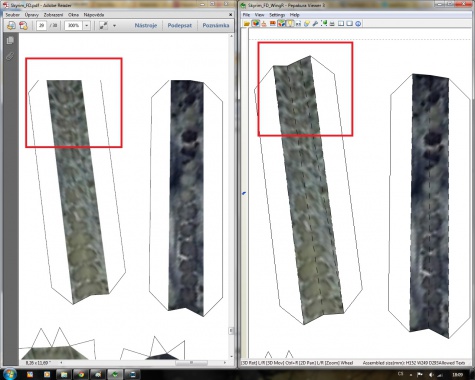Screen dimensions: 475x380
Task: Click the volume speaker icon in system tray
Action: tap(431, 374)
